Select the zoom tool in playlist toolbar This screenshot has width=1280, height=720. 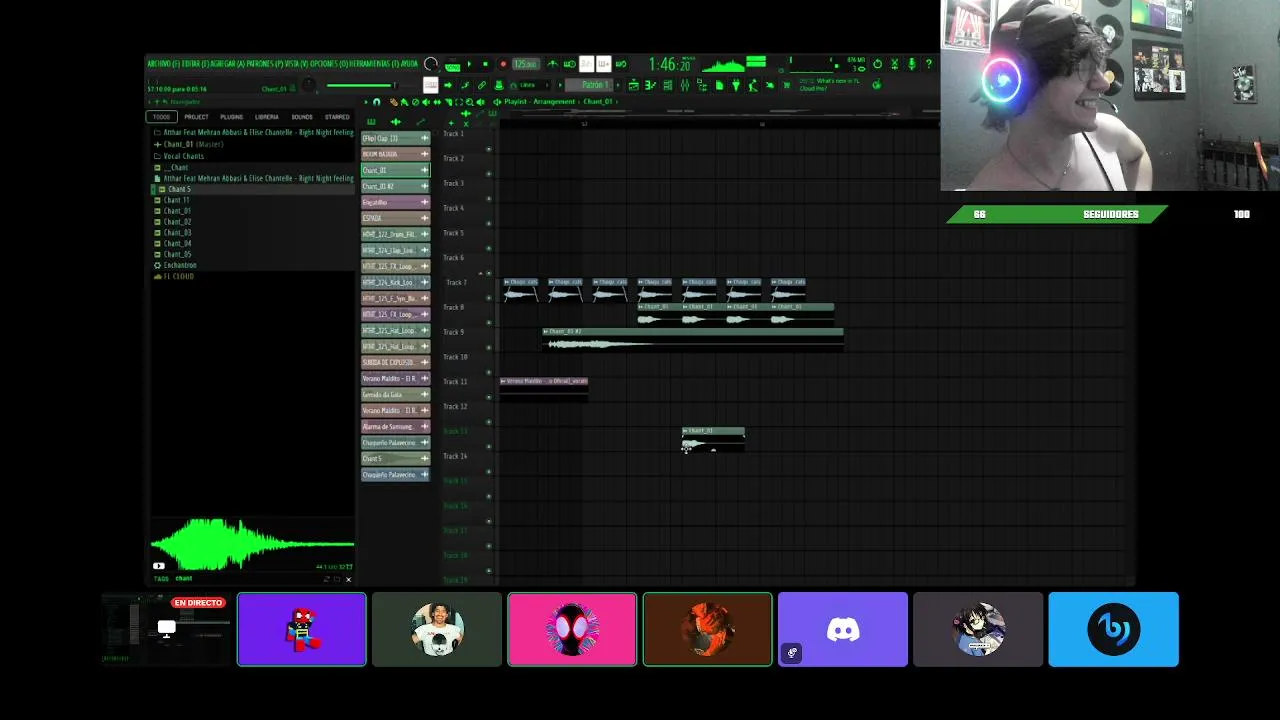click(x=470, y=102)
